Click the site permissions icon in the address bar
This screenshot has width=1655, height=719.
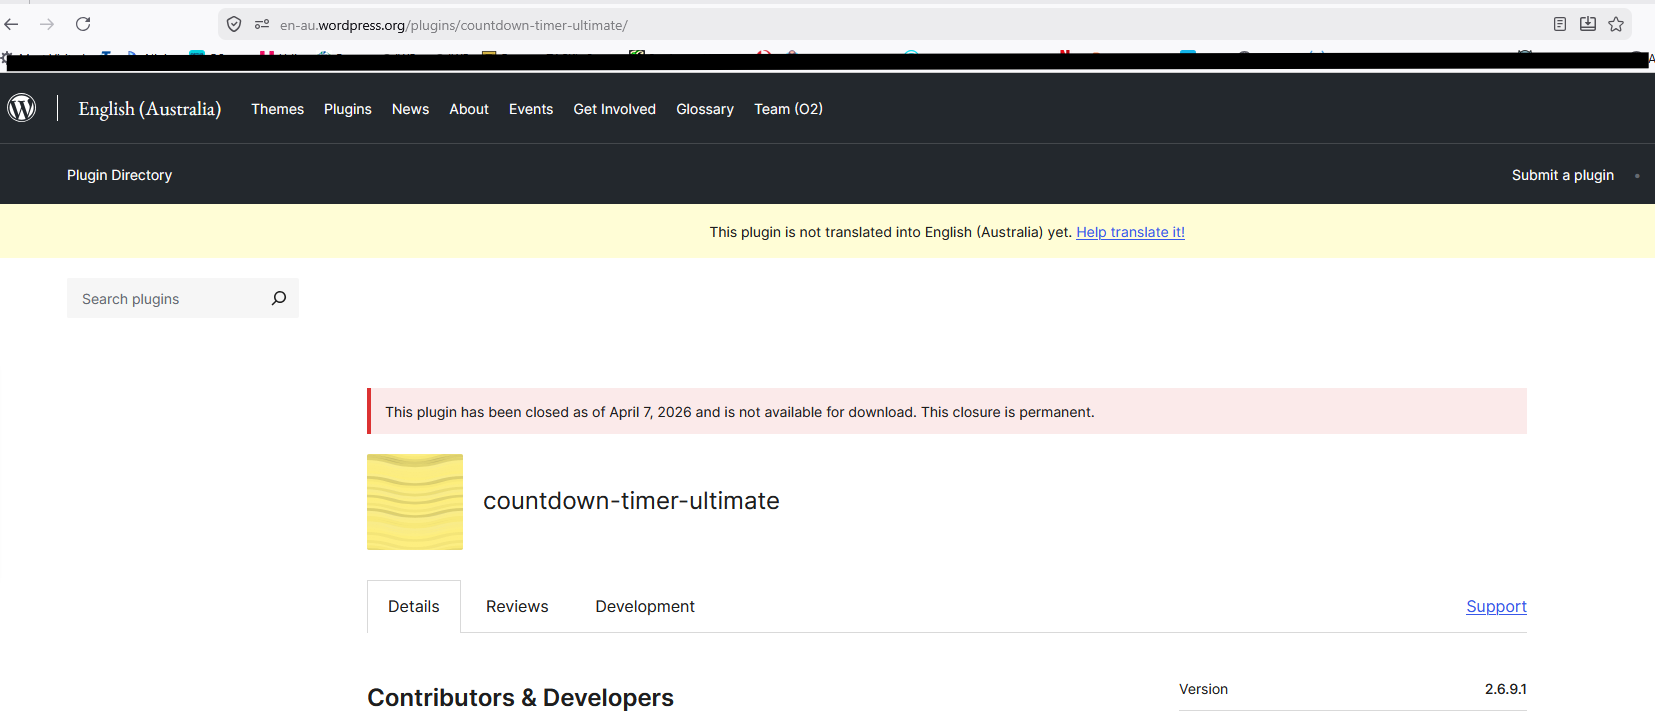click(262, 24)
